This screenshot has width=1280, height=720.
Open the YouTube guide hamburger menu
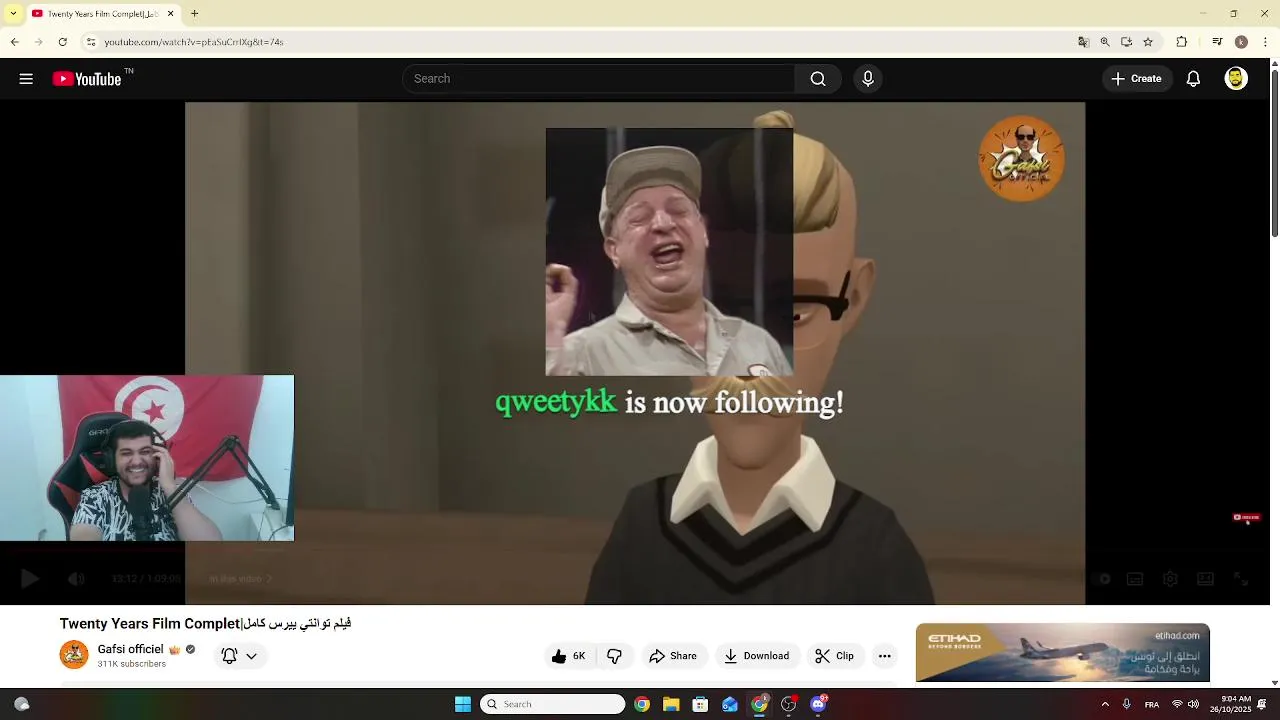[x=26, y=79]
